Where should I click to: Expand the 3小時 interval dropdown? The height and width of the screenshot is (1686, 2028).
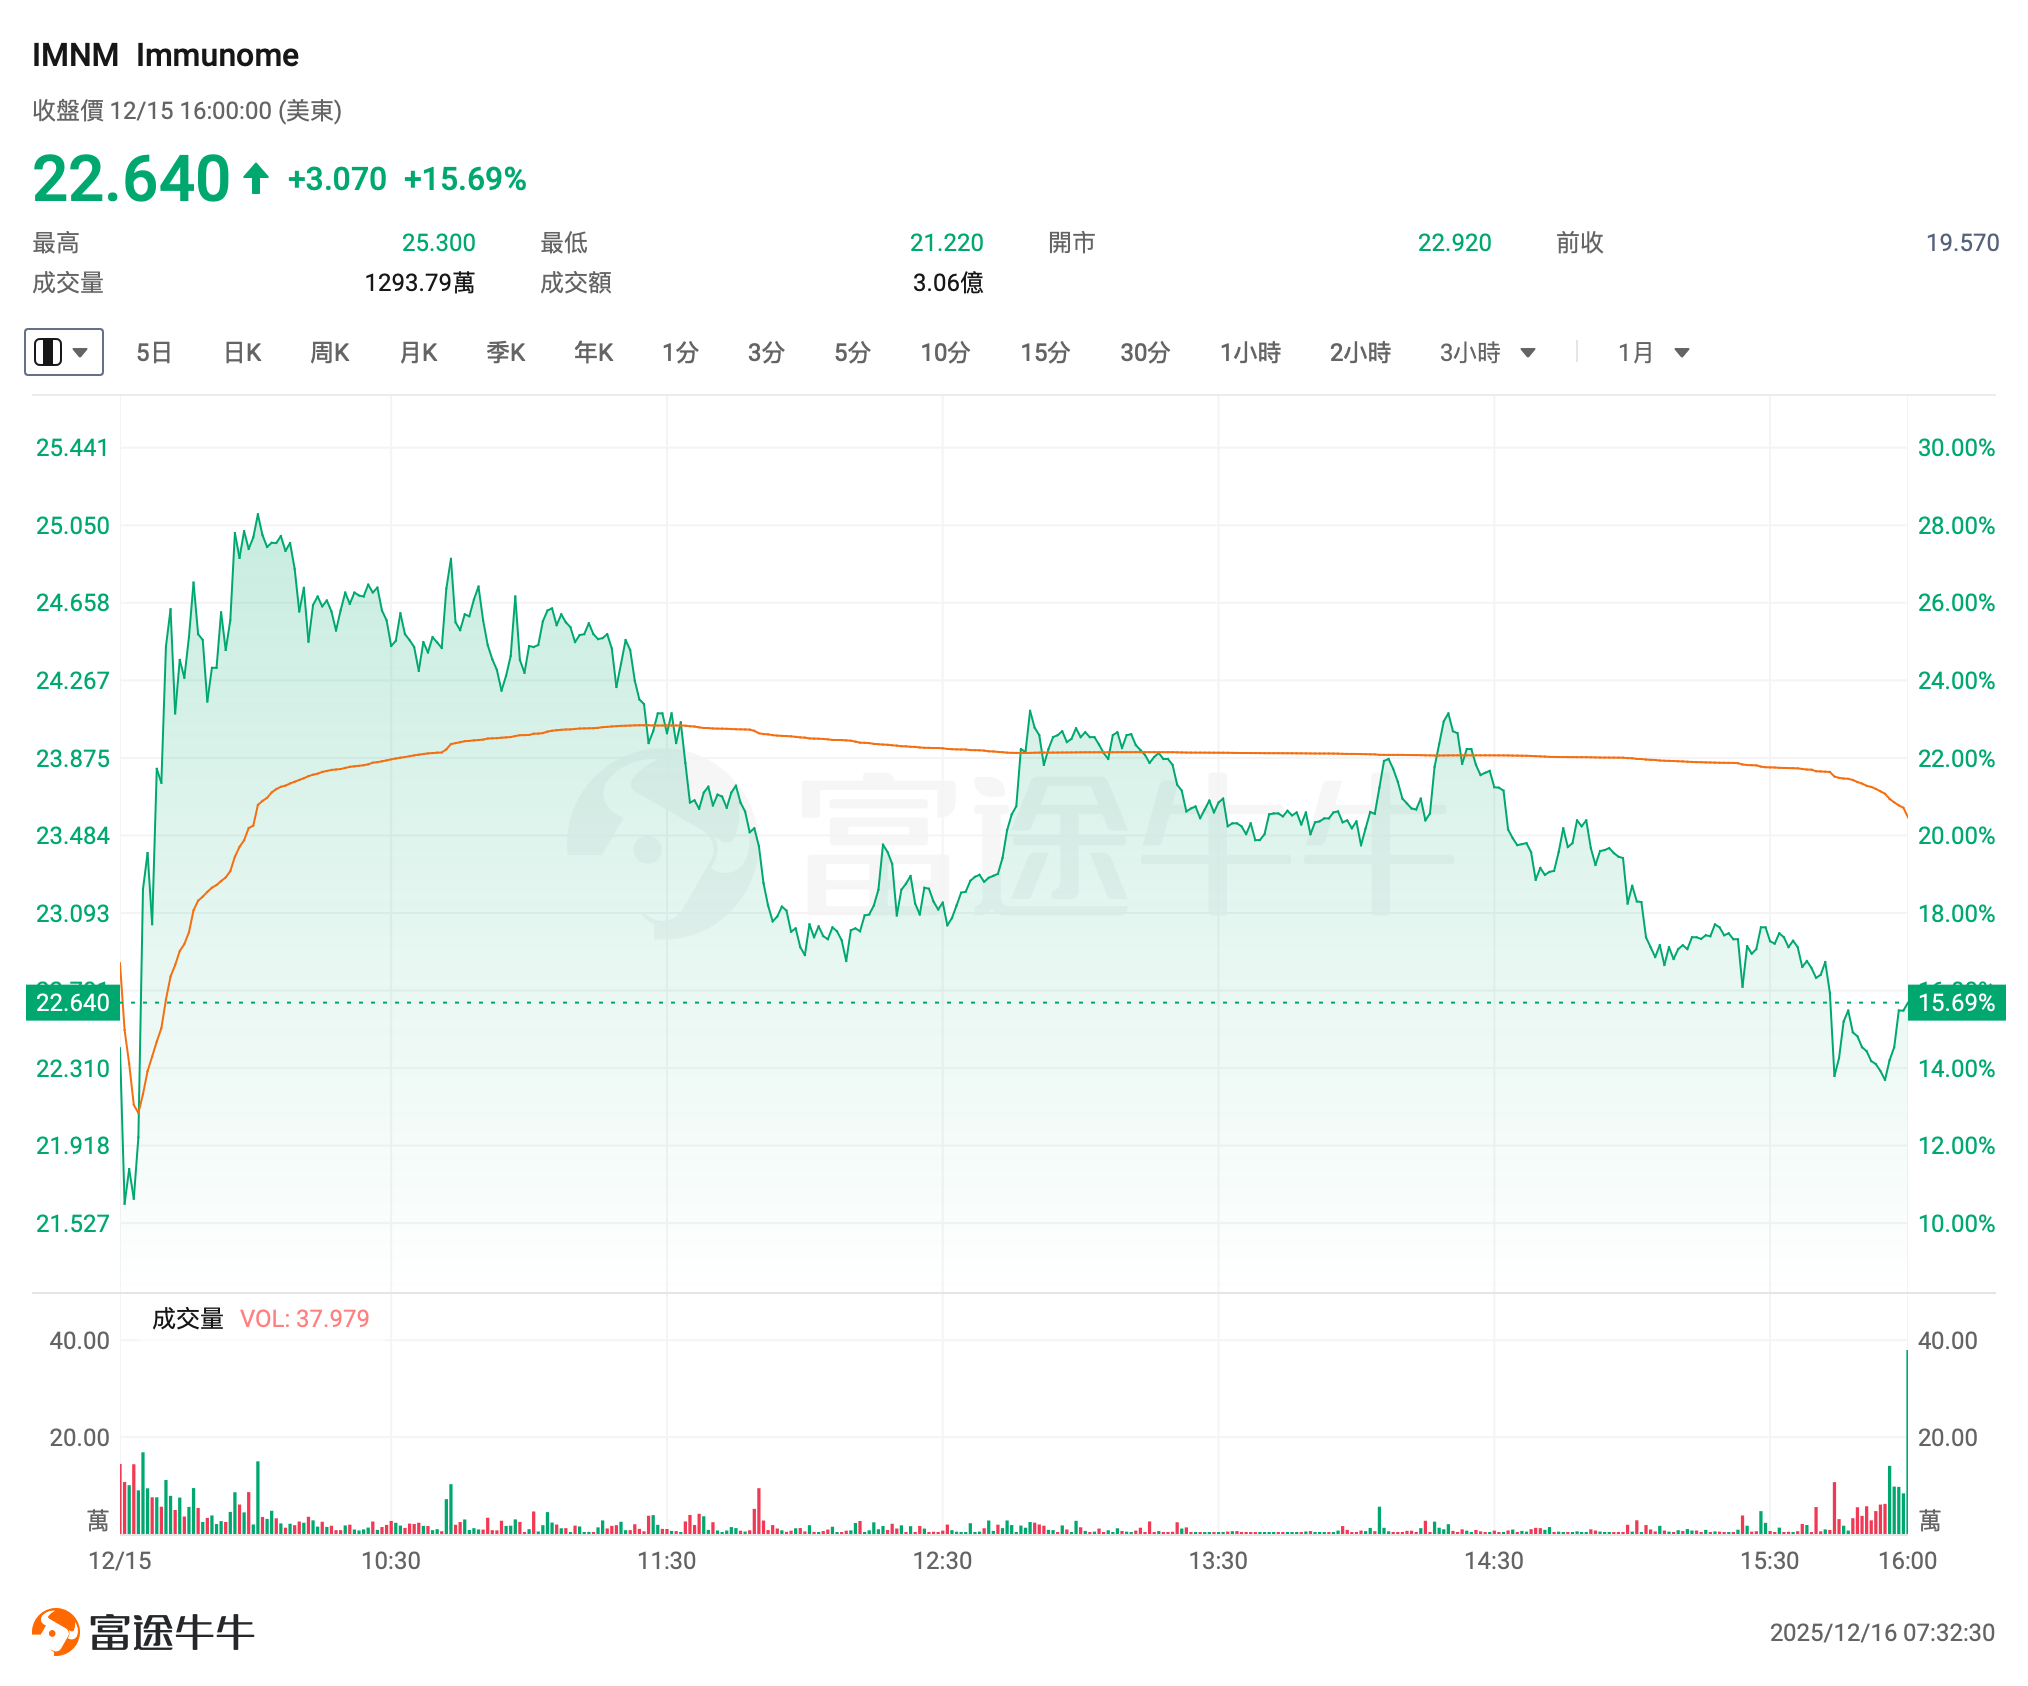click(x=1487, y=352)
